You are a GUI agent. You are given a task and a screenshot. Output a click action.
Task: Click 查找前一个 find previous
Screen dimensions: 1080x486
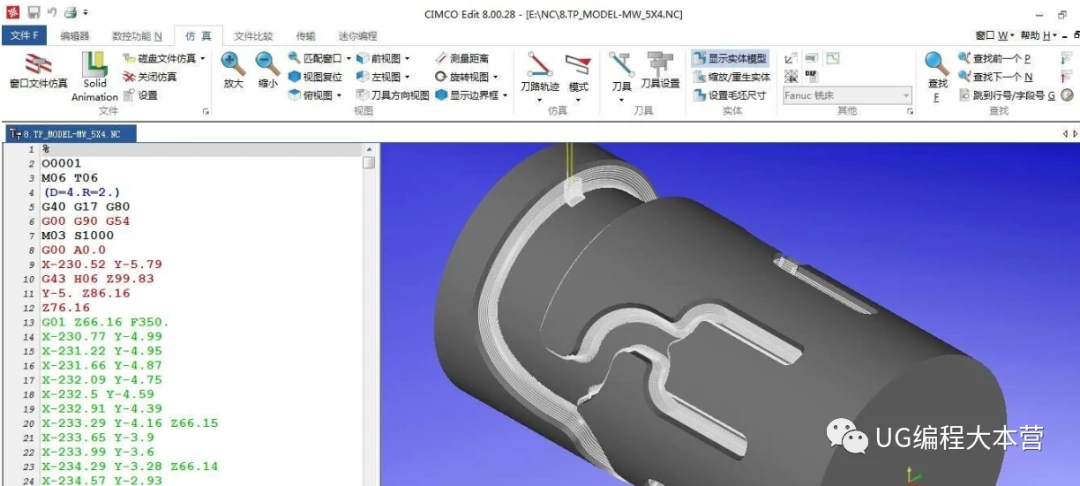click(994, 59)
